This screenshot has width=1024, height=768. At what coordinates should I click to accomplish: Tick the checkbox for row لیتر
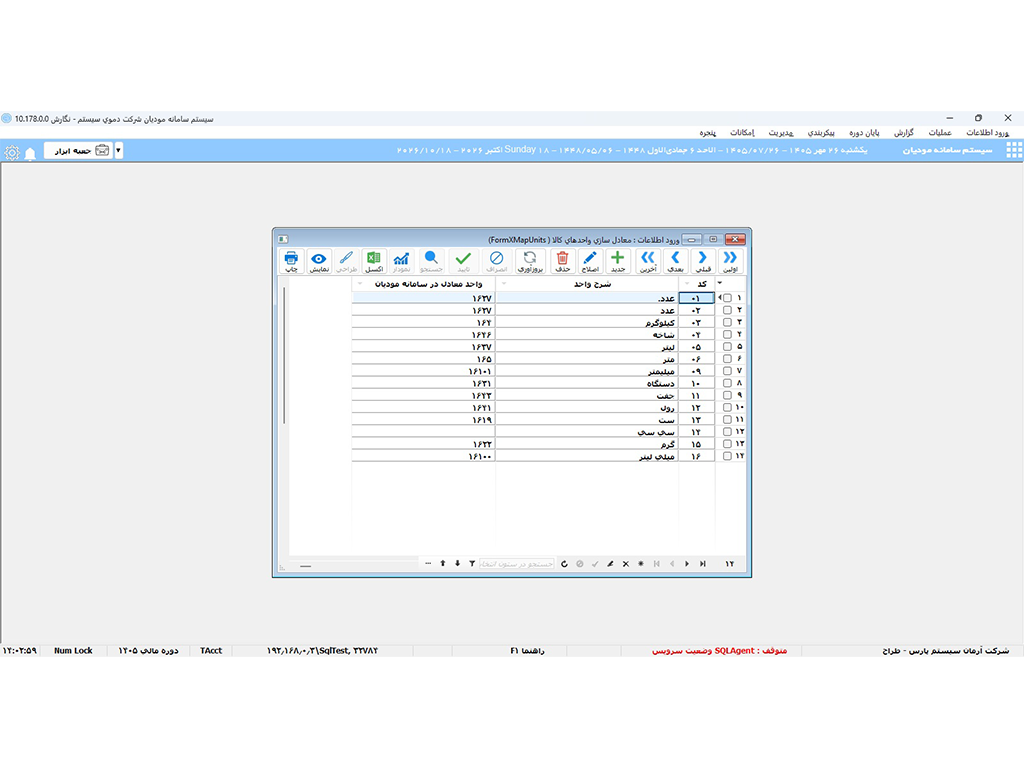(727, 347)
